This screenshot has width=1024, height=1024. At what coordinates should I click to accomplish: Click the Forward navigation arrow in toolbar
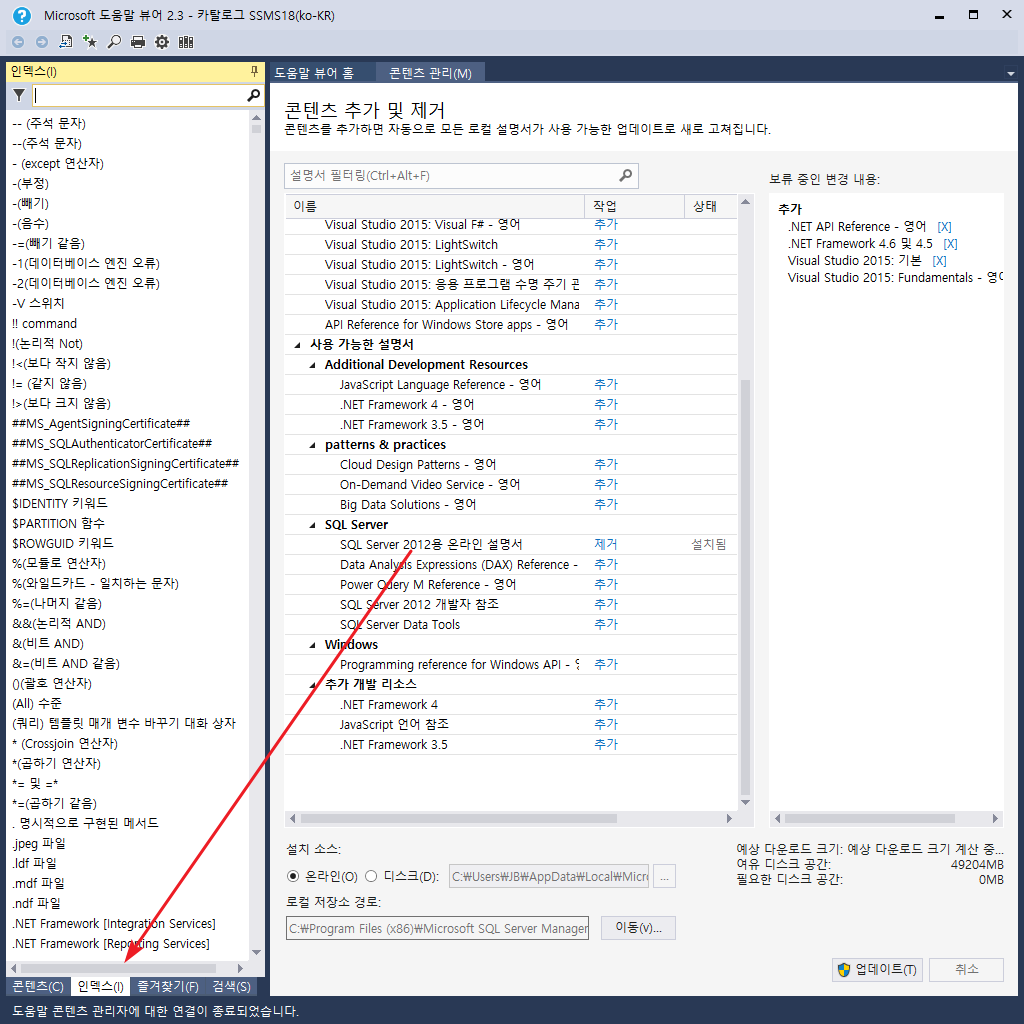click(x=42, y=42)
